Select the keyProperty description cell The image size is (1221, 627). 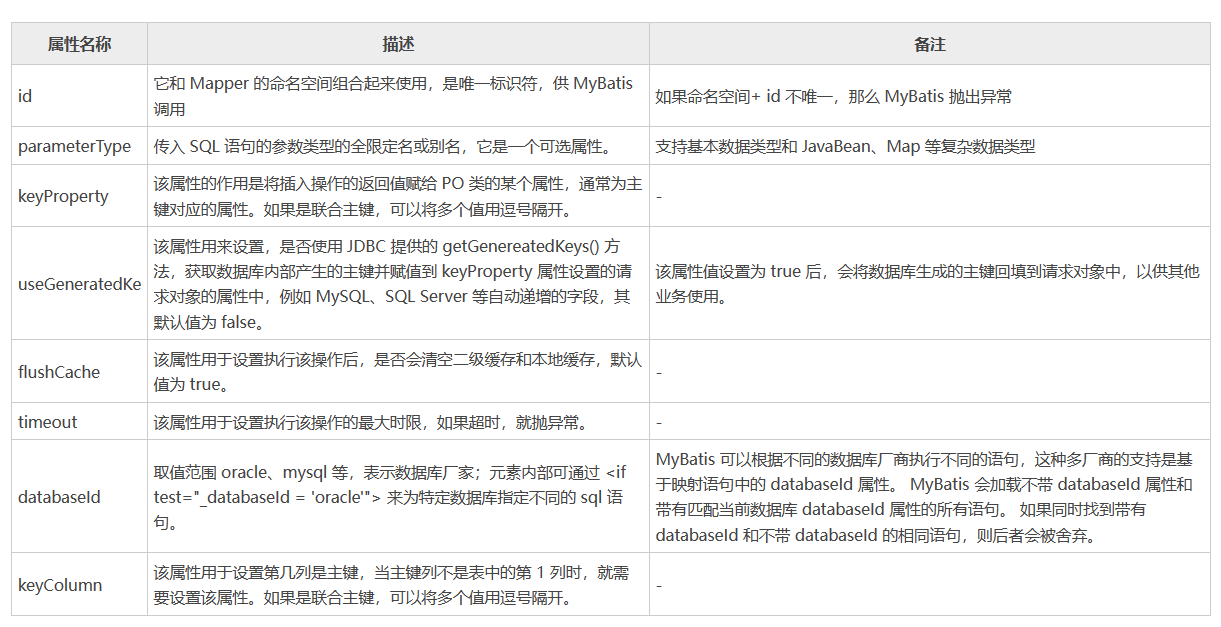(x=397, y=196)
